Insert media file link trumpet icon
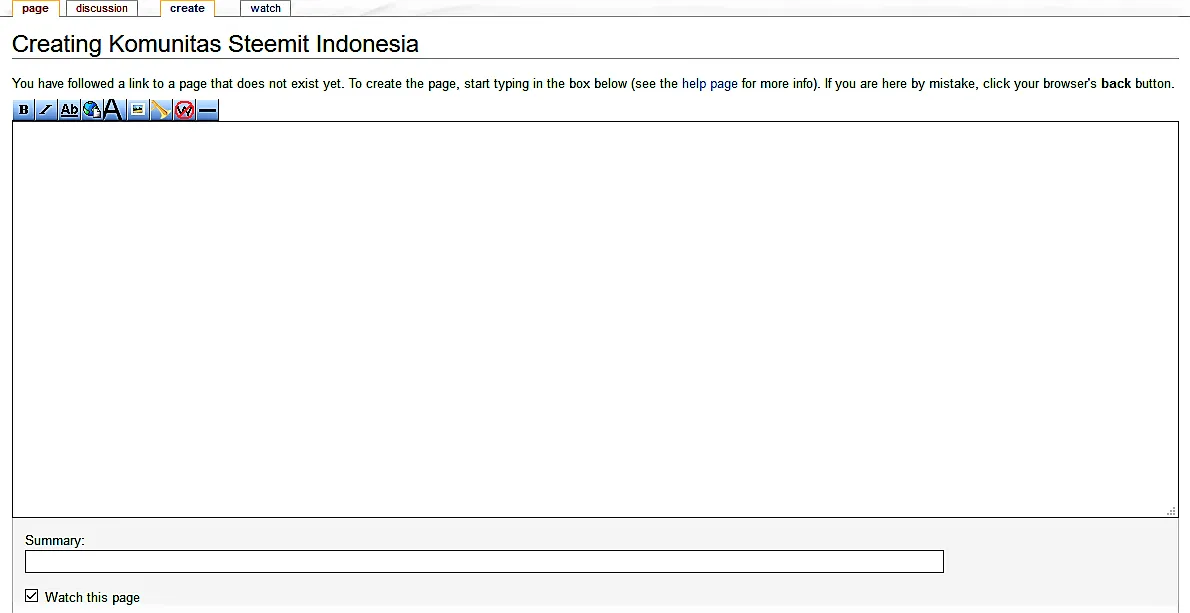This screenshot has height=613, width=1190. pos(161,110)
